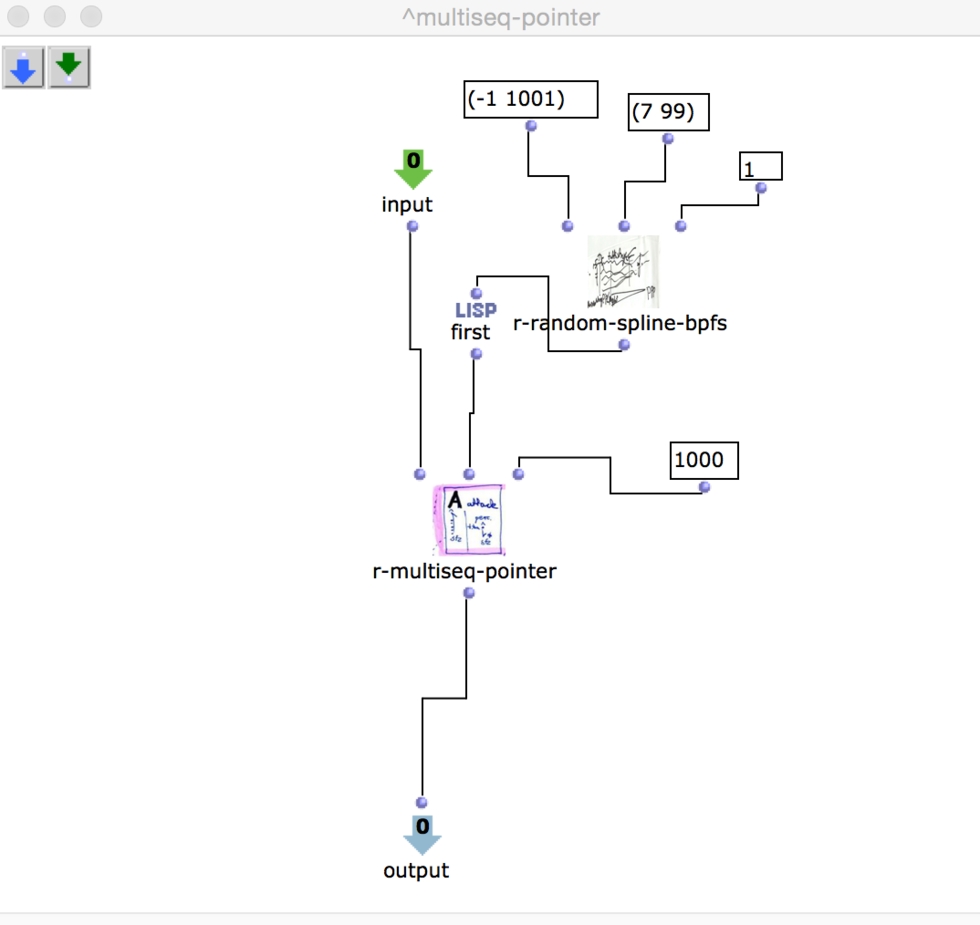Click the blue add-input arrow button
The height and width of the screenshot is (925, 980).
[23, 68]
